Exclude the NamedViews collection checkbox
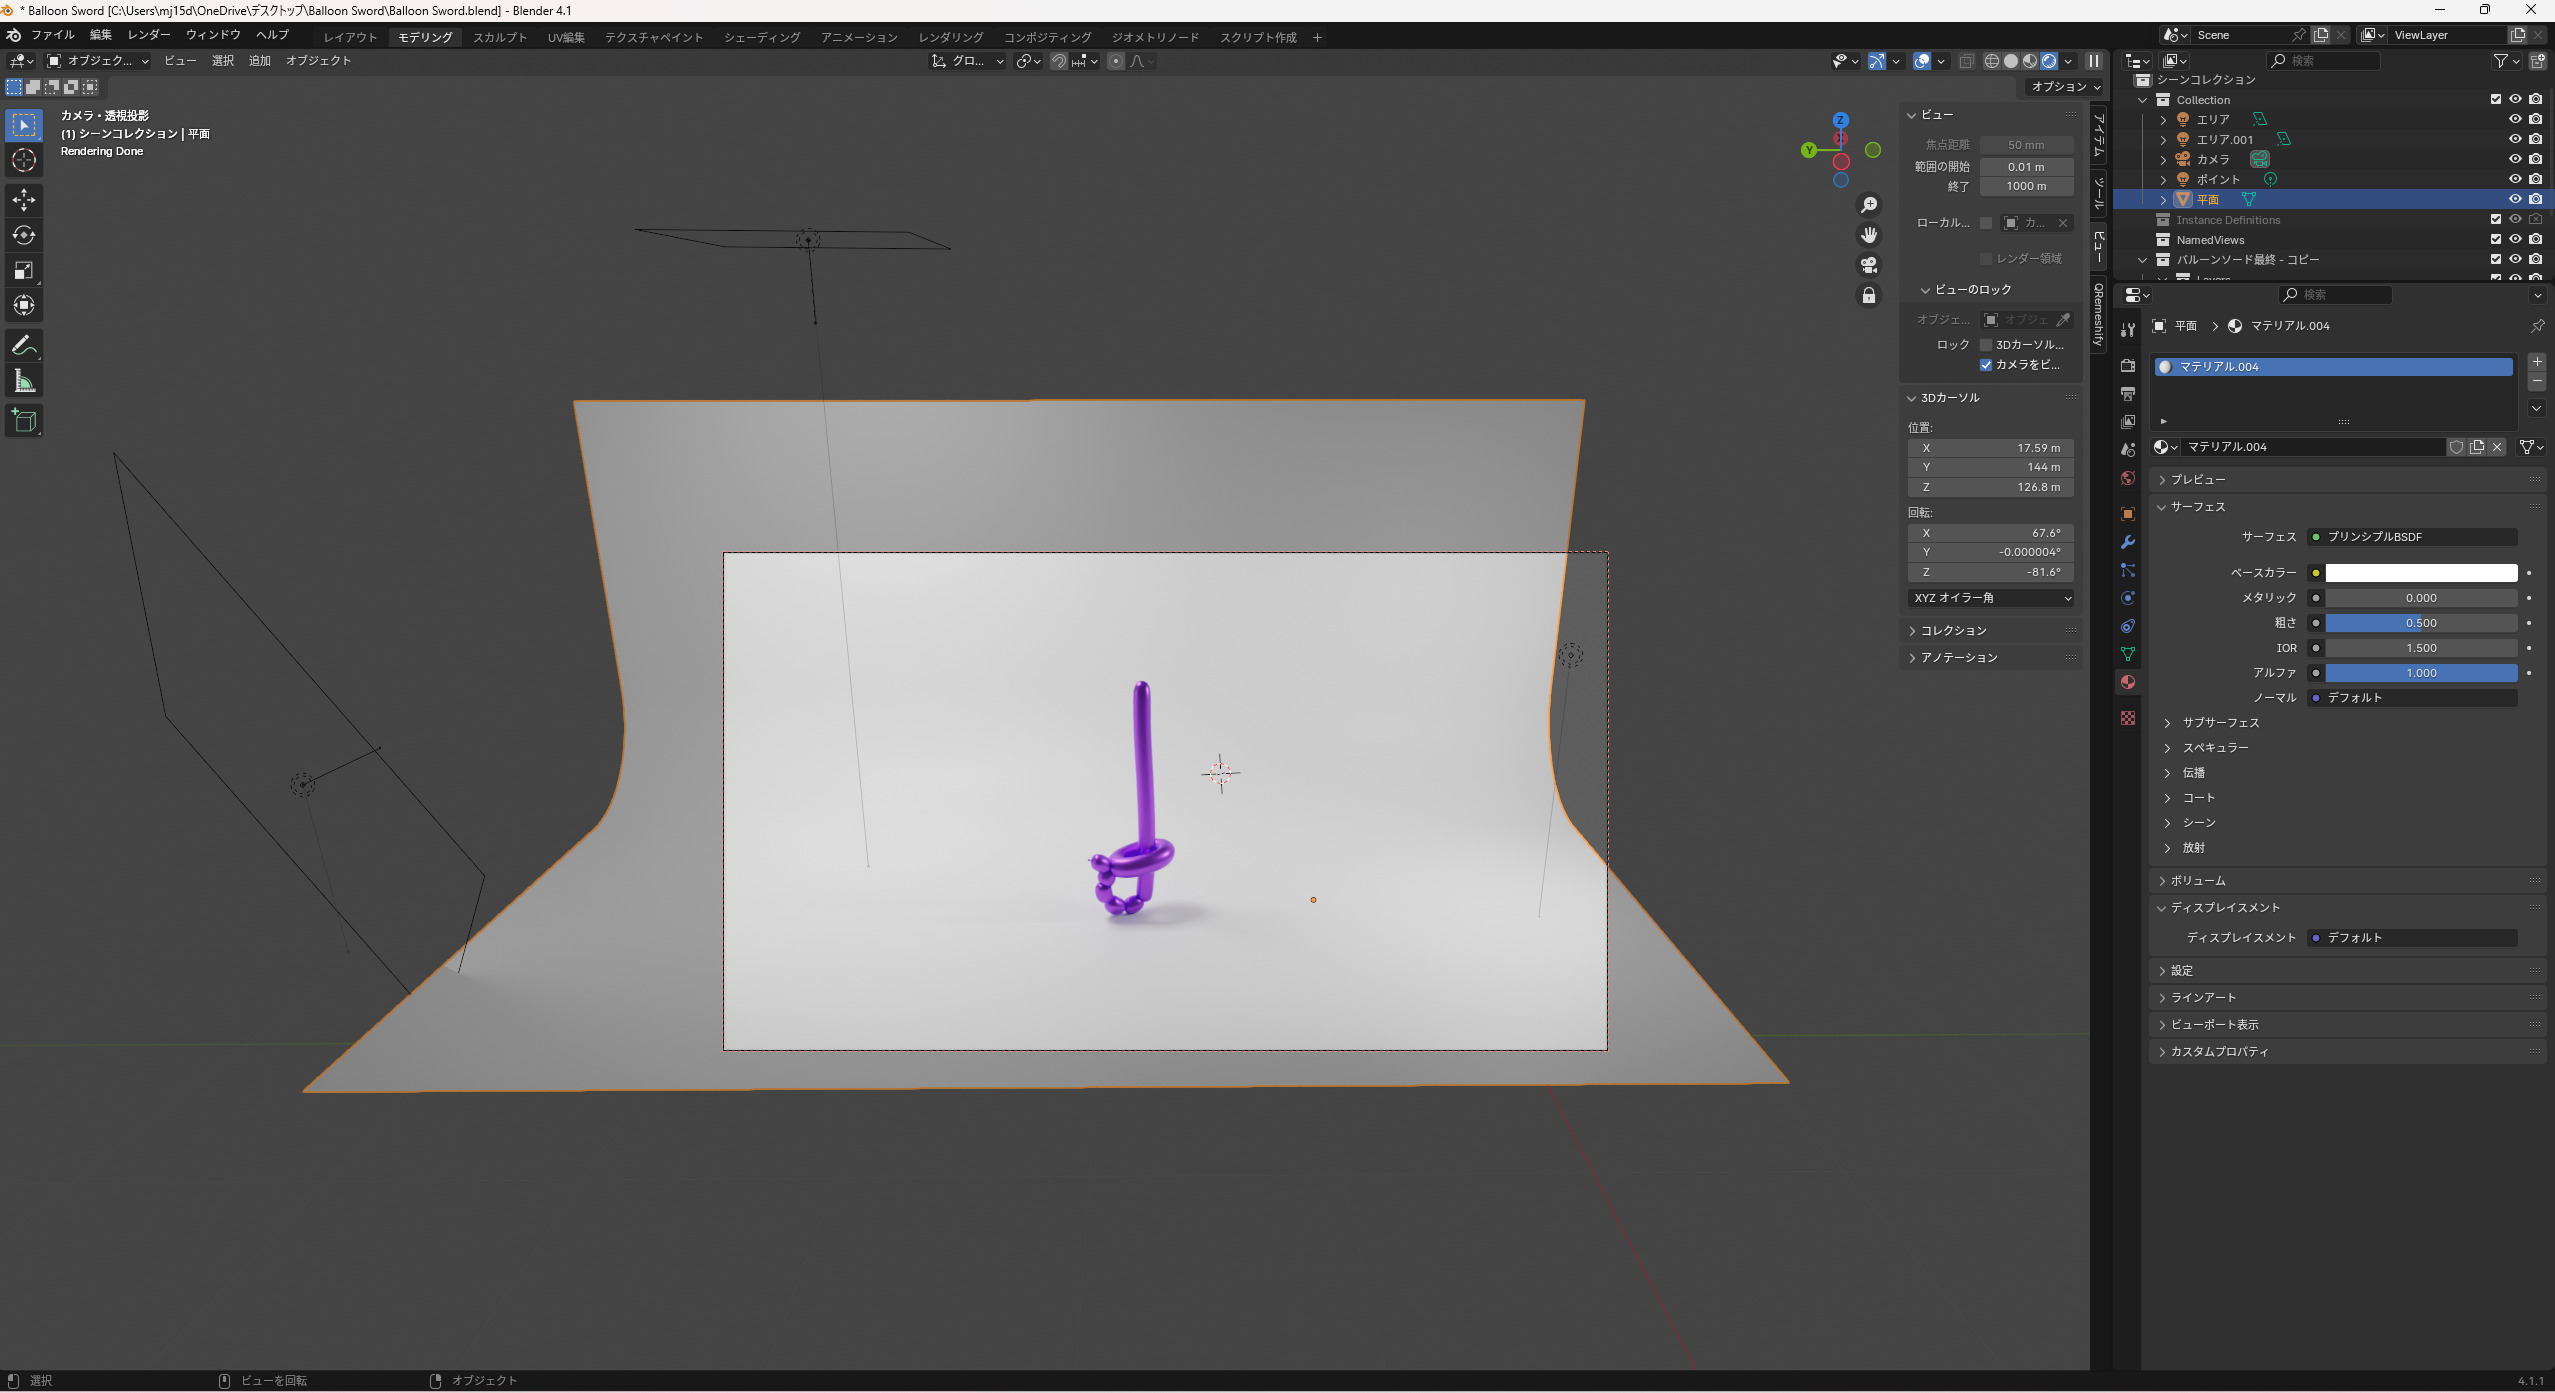 pyautogui.click(x=2495, y=240)
